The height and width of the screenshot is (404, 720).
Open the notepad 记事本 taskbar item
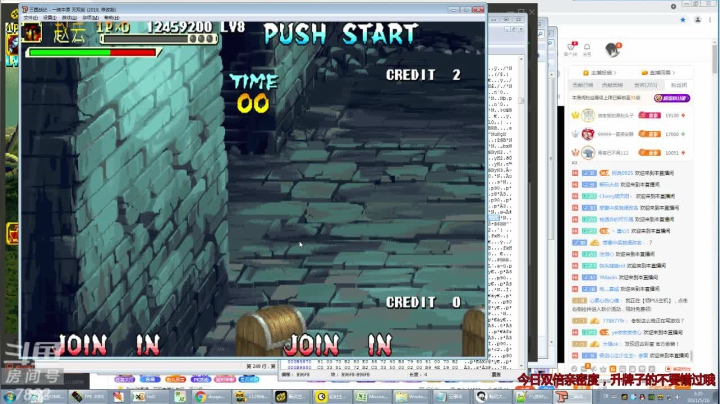click(x=452, y=396)
